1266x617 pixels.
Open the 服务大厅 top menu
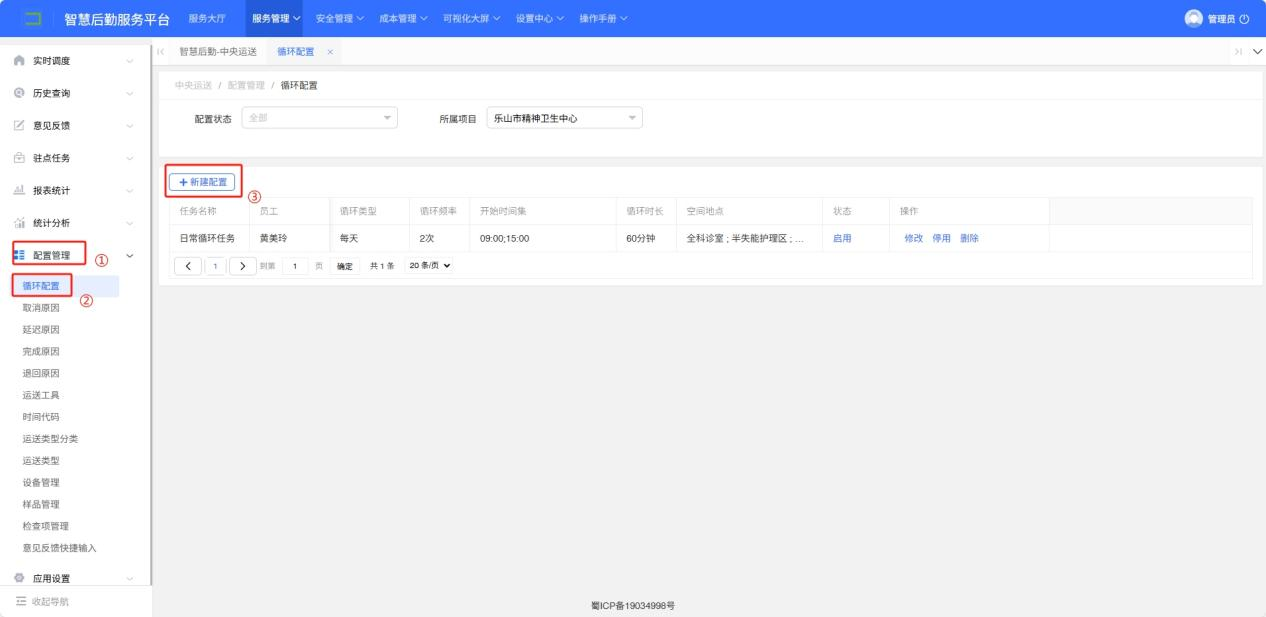pyautogui.click(x=207, y=19)
